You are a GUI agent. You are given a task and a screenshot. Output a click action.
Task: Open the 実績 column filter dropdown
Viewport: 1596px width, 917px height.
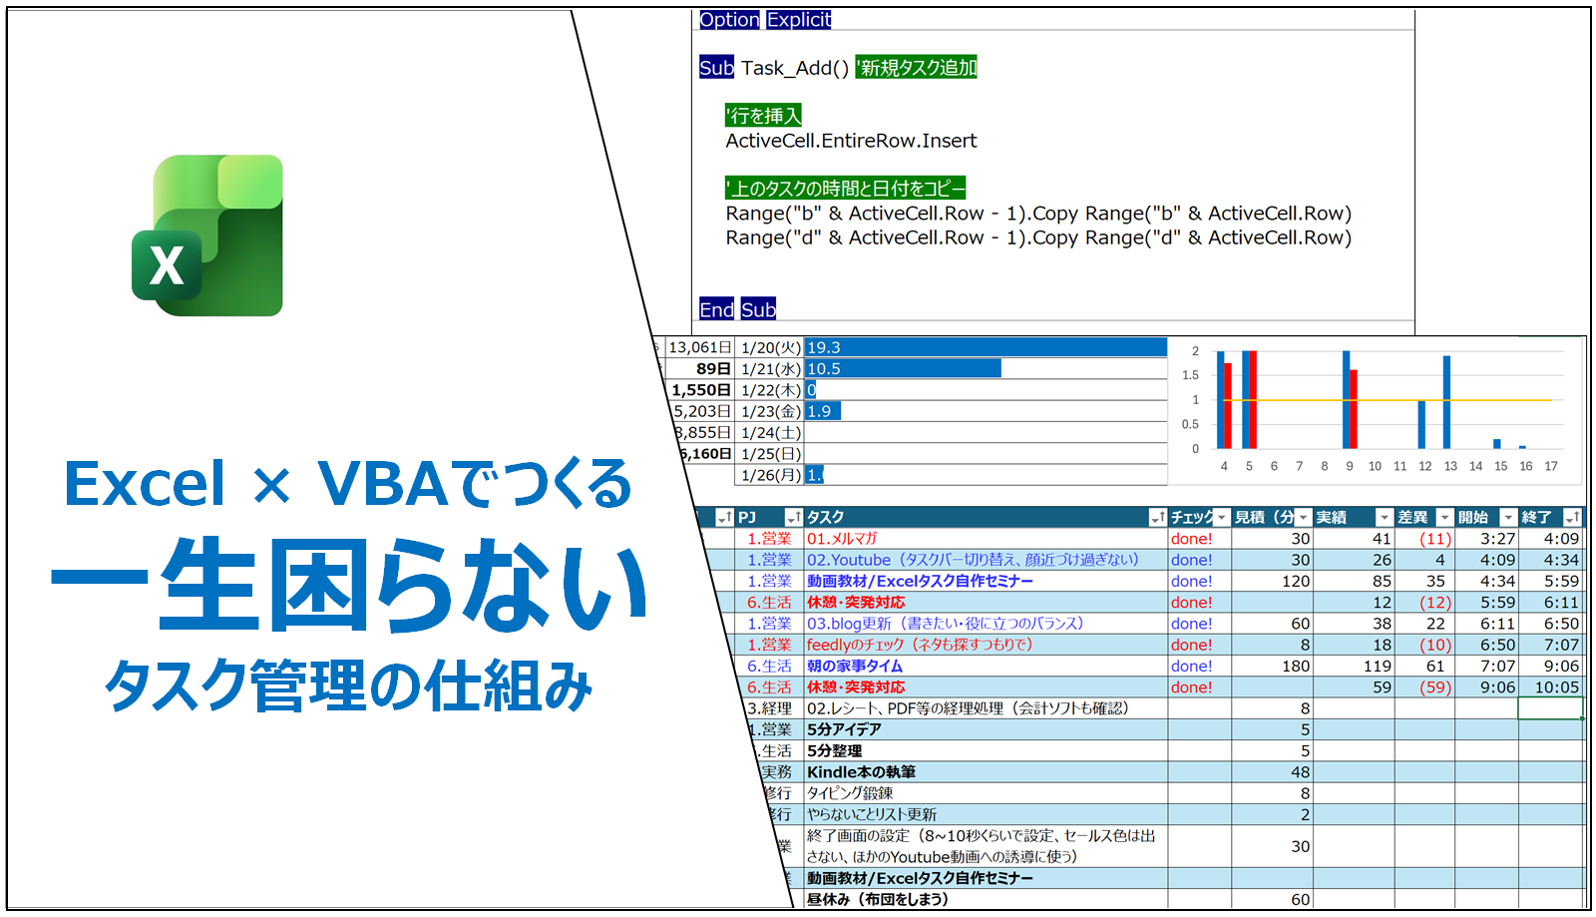(x=1384, y=517)
